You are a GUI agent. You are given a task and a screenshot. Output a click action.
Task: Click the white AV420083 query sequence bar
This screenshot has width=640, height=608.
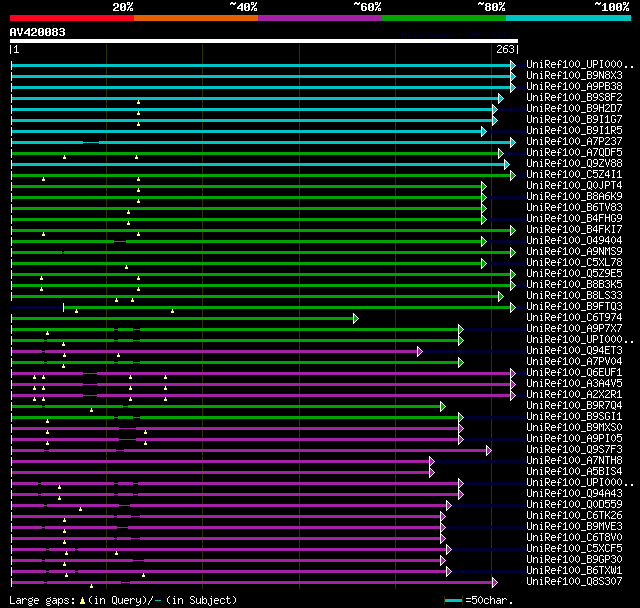[264, 41]
